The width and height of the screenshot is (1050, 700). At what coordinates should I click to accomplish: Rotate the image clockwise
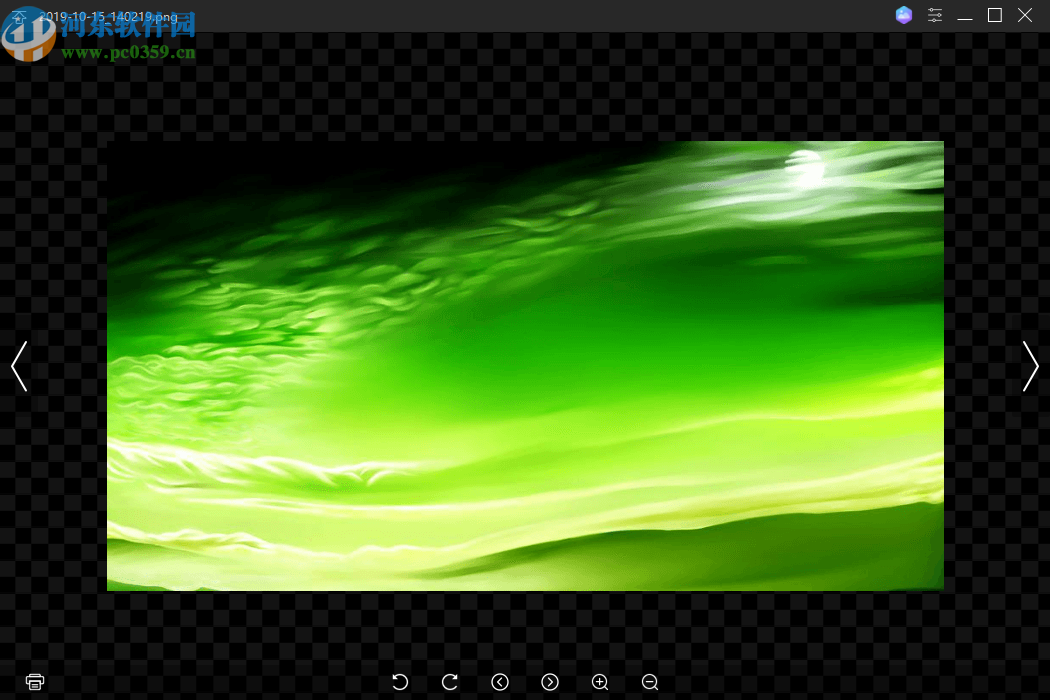(450, 682)
